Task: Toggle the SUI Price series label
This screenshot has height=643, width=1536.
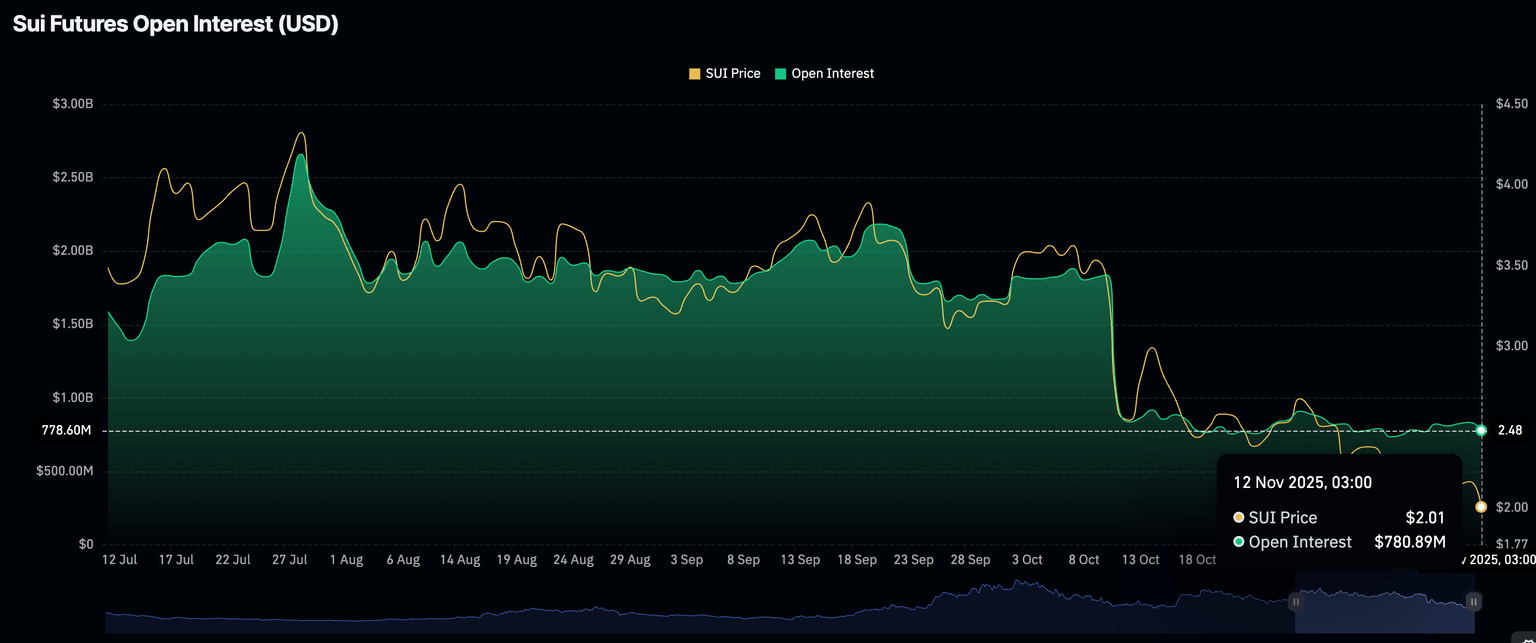Action: tap(732, 74)
